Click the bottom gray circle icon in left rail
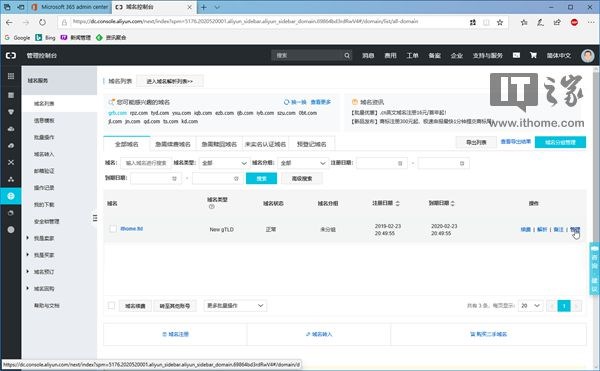 coord(11,229)
